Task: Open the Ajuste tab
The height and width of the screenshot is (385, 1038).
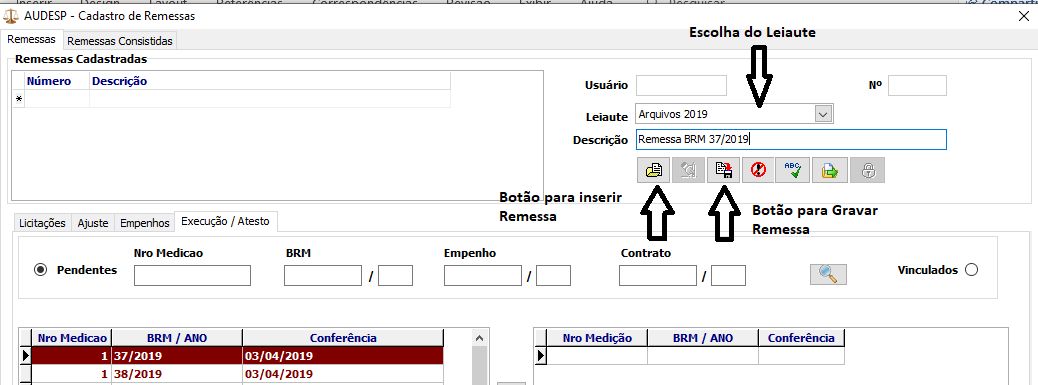Action: [93, 223]
